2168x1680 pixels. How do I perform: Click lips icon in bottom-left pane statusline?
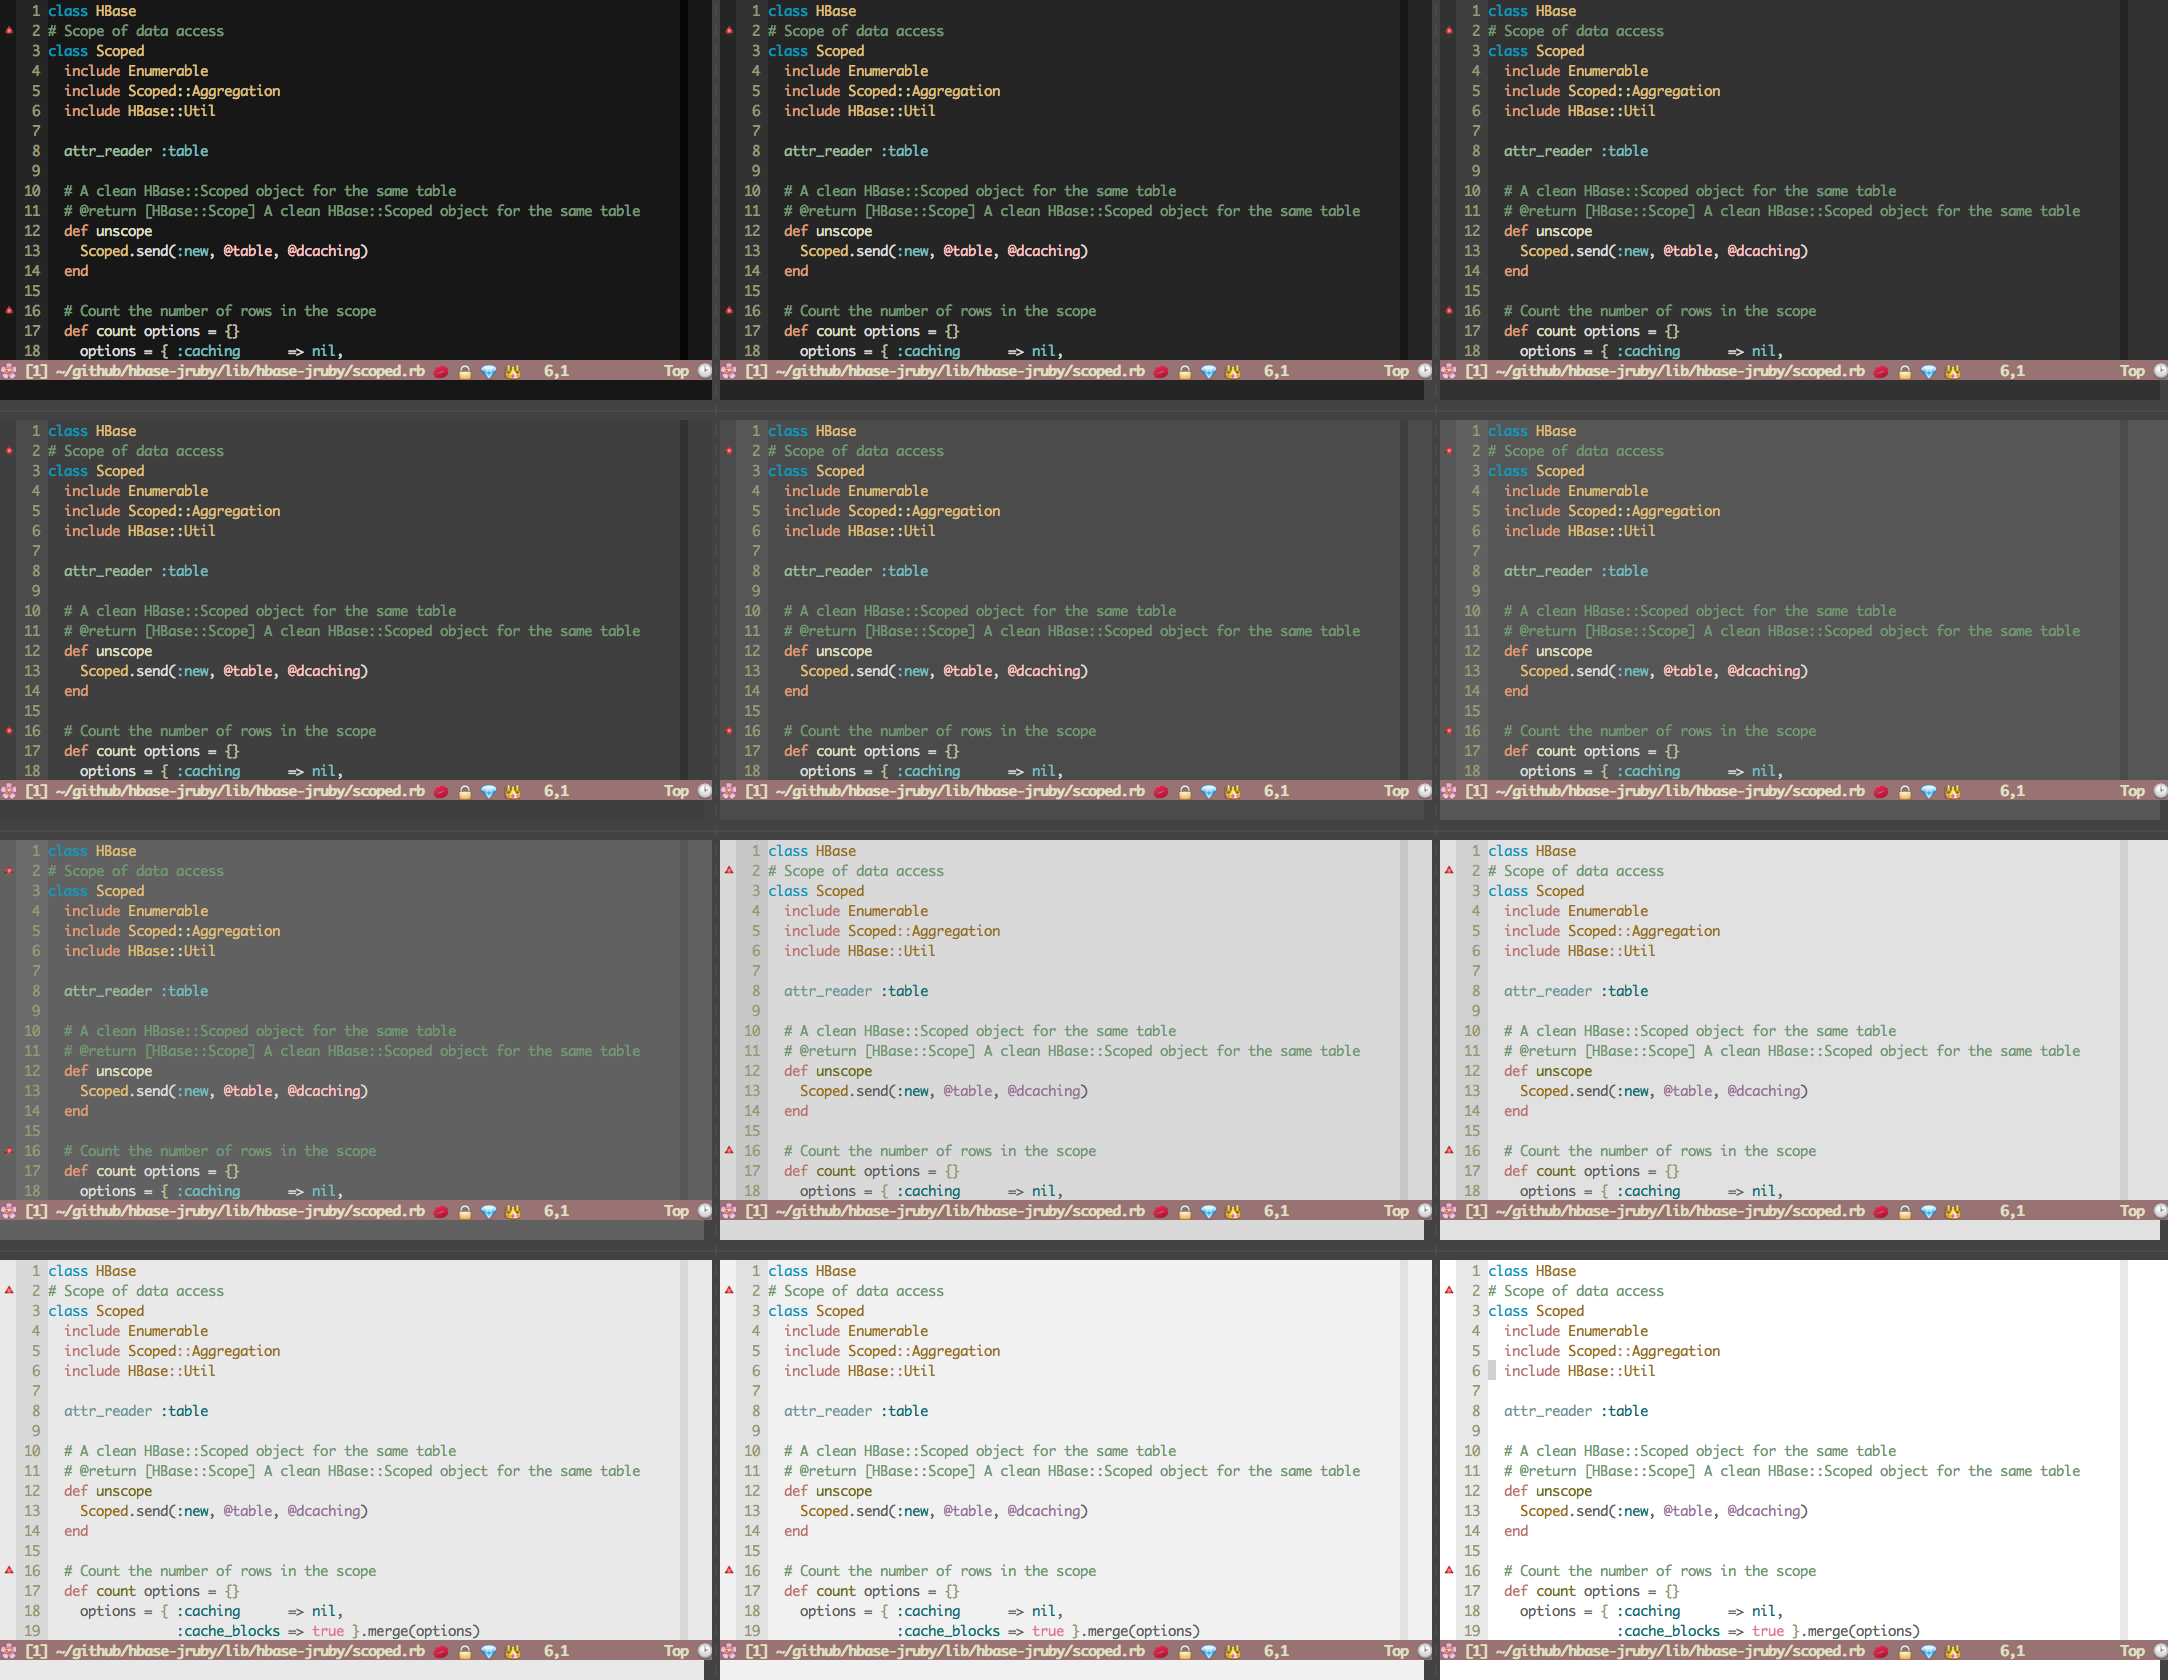point(440,1651)
